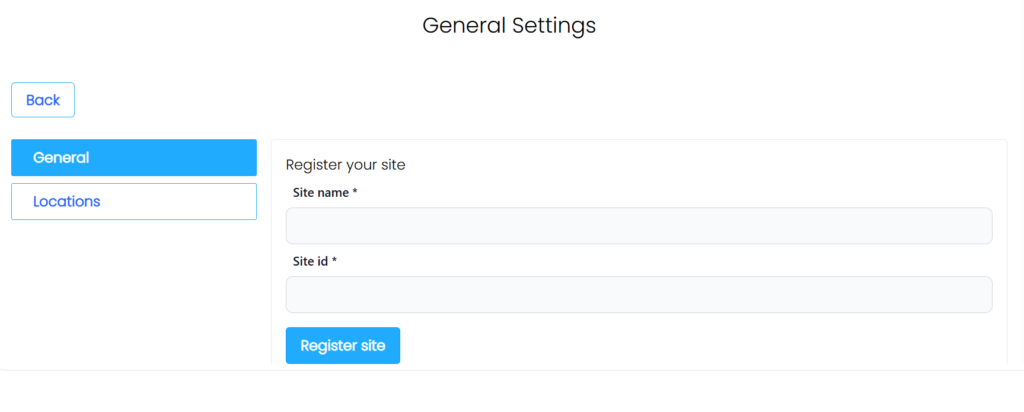Focus the Site name text field
This screenshot has height=412, width=1024.
(639, 226)
